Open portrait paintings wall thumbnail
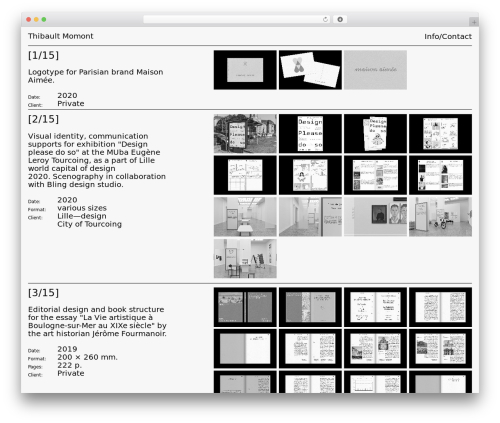Viewport: 500px width, 423px height. click(375, 217)
